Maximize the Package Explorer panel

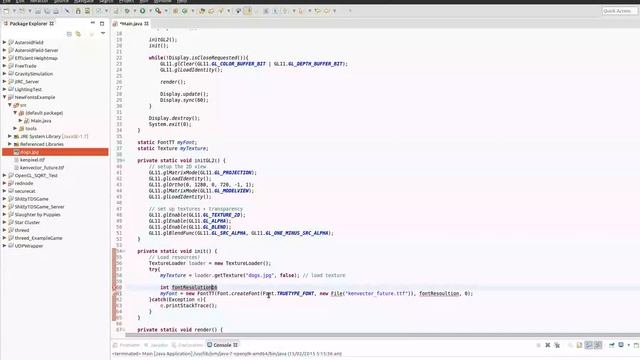click(x=102, y=23)
